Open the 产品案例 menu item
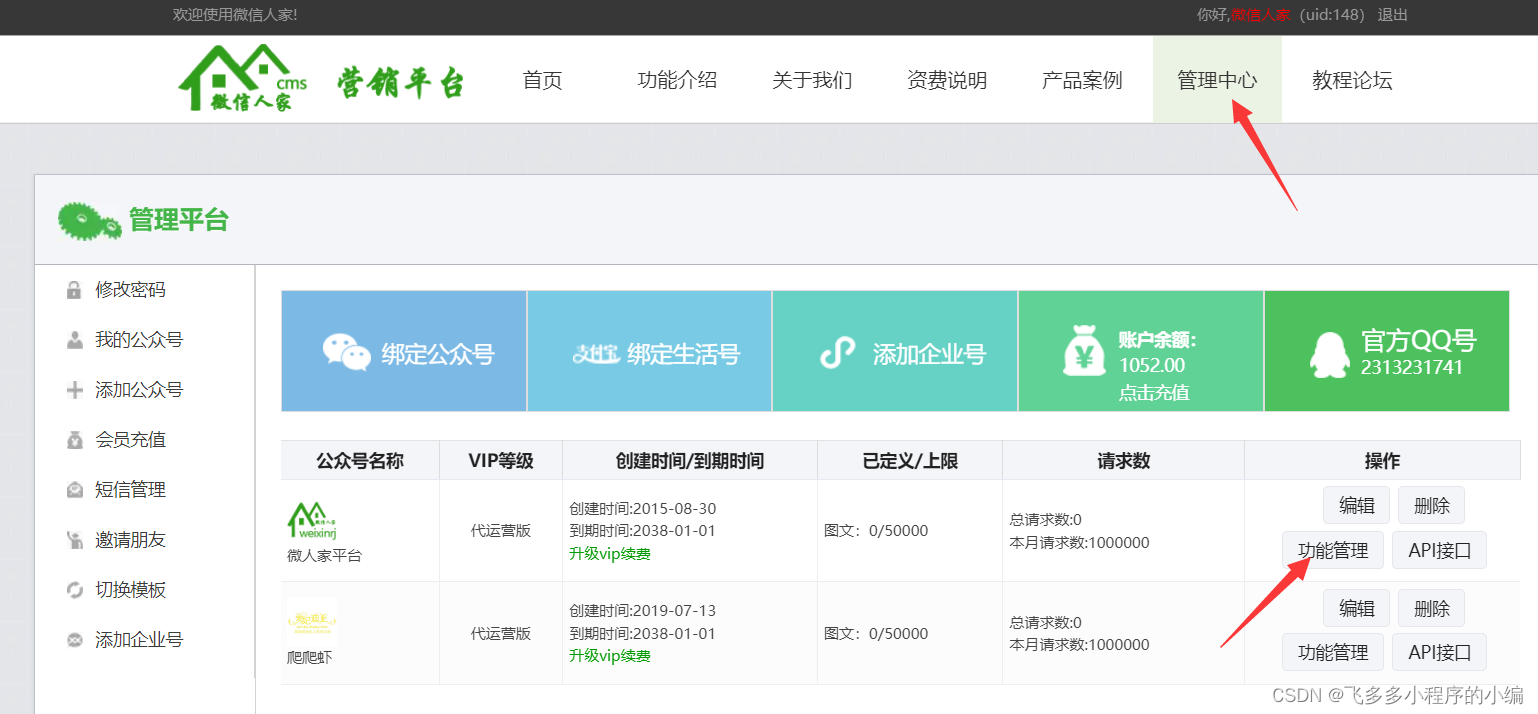Screen dimensions: 1538x714 point(1082,80)
